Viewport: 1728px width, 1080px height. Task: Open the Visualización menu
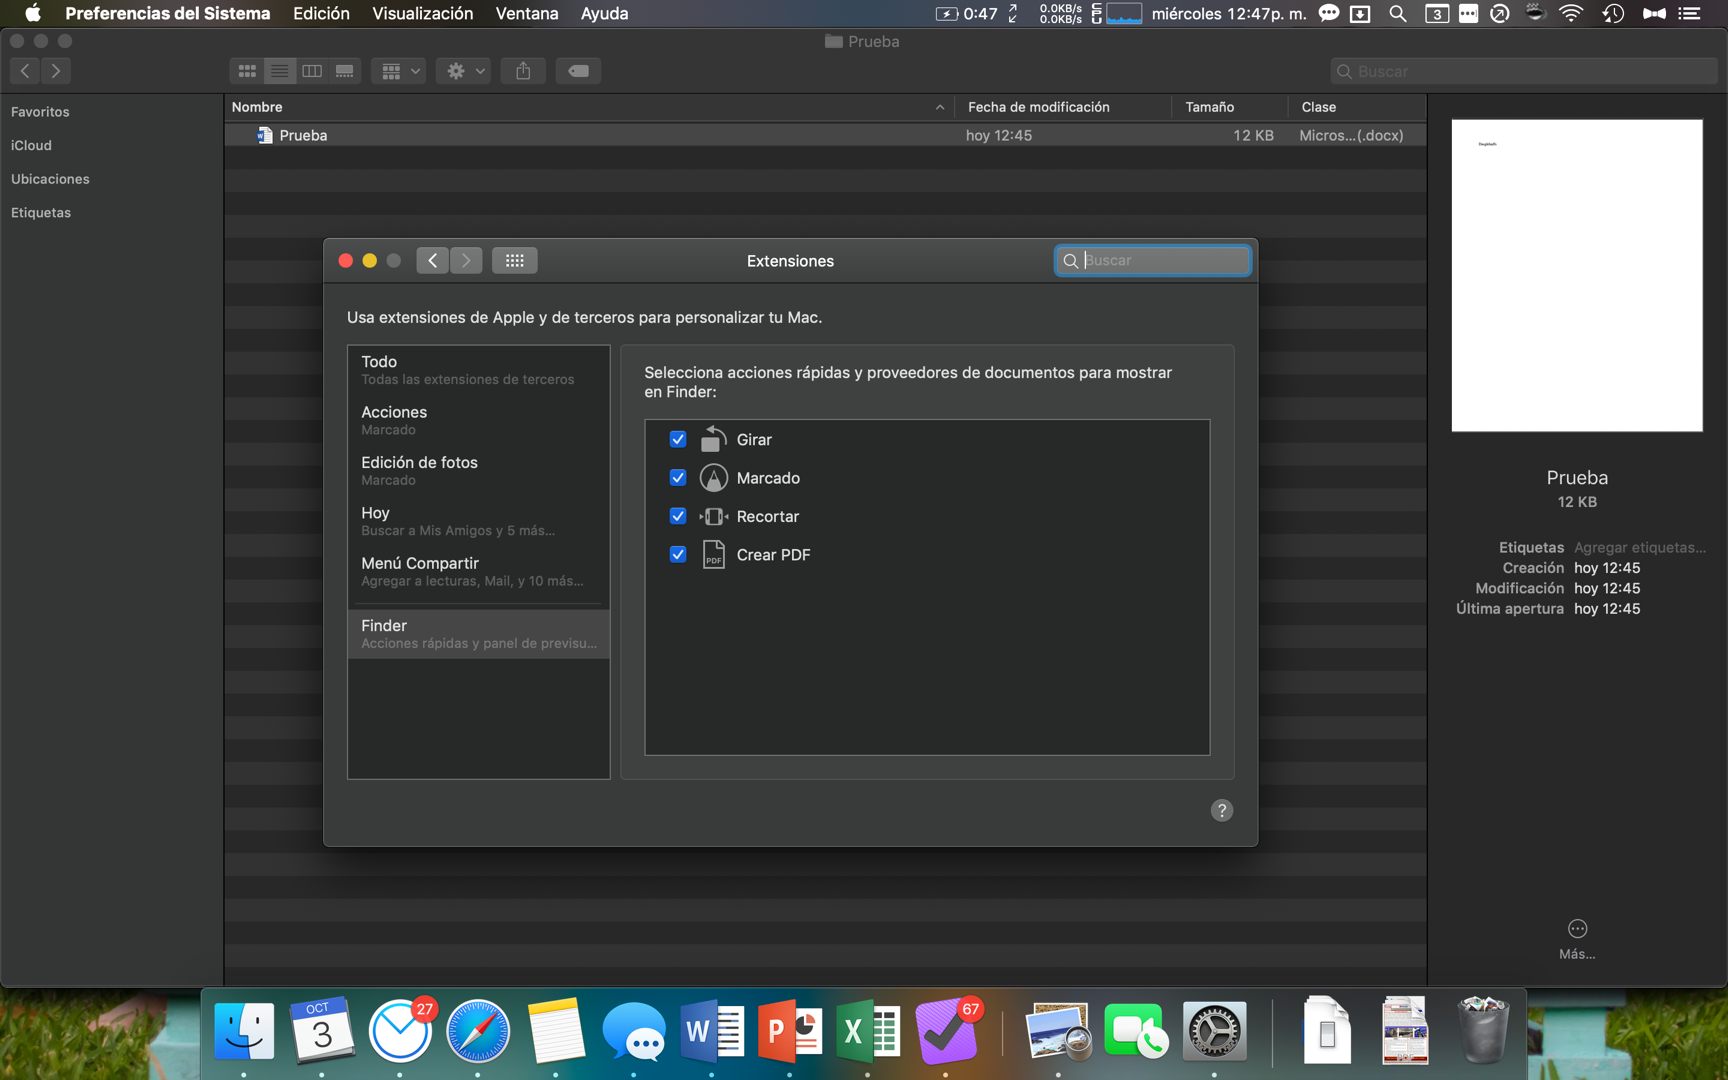422,13
